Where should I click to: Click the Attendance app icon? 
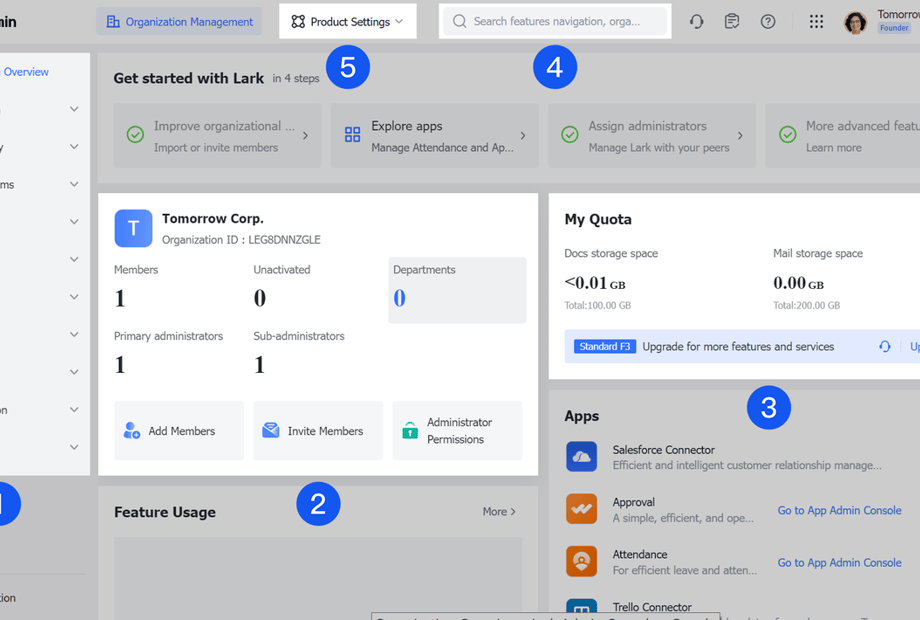click(581, 561)
